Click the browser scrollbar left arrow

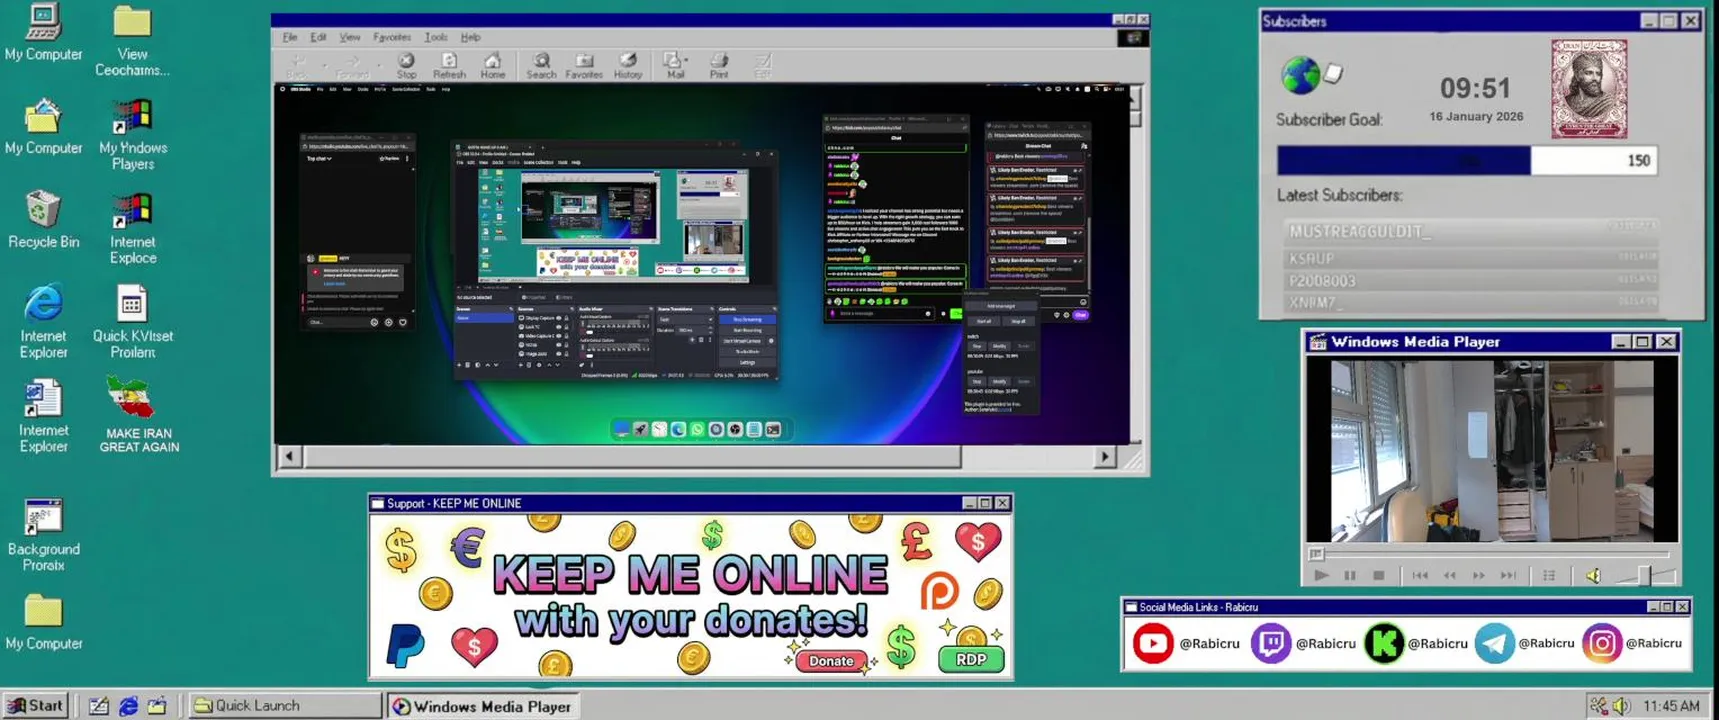[x=289, y=456]
